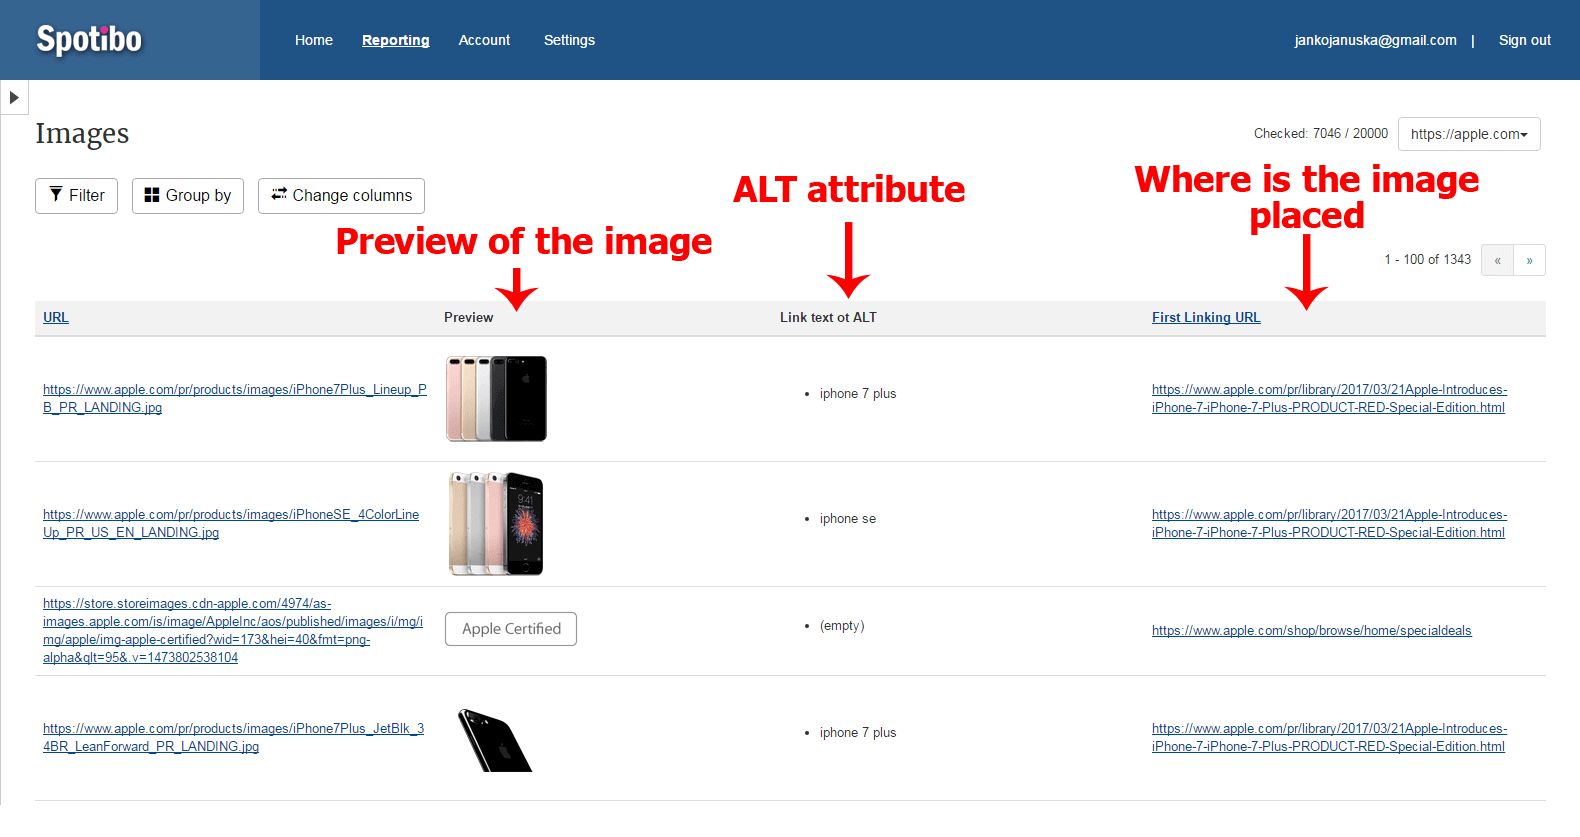Screen dimensions: 1580x837
Task: Click the Apple Certified preview image
Action: [511, 629]
